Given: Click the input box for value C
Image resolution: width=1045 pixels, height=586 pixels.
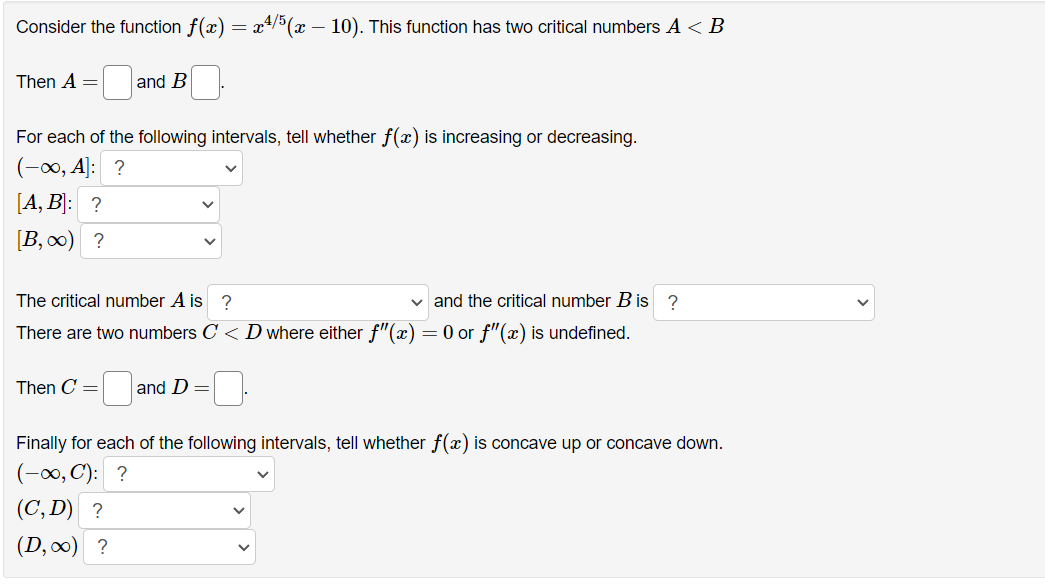Looking at the screenshot, I should 116,388.
